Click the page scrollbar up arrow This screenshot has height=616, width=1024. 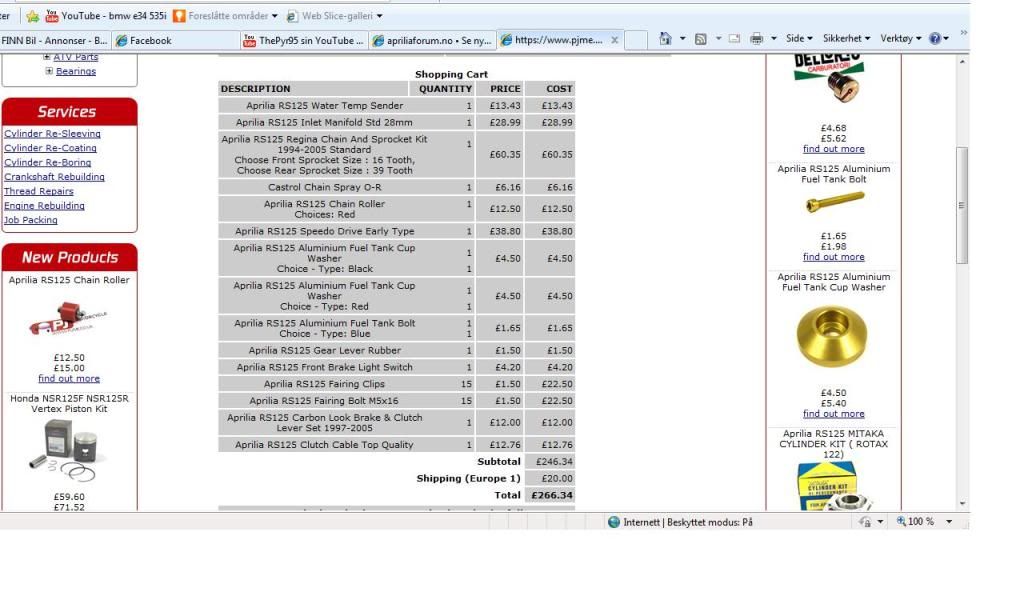click(x=961, y=61)
